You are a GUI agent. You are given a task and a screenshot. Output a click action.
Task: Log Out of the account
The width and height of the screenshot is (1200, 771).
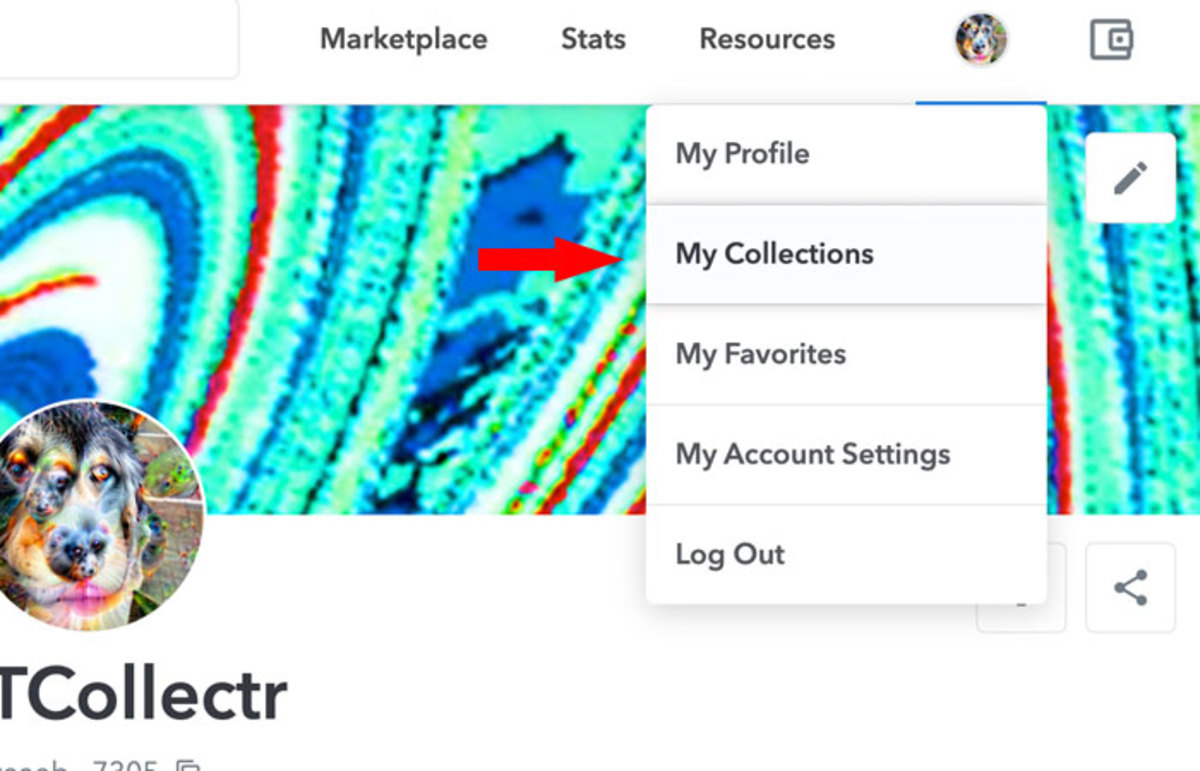click(x=730, y=554)
